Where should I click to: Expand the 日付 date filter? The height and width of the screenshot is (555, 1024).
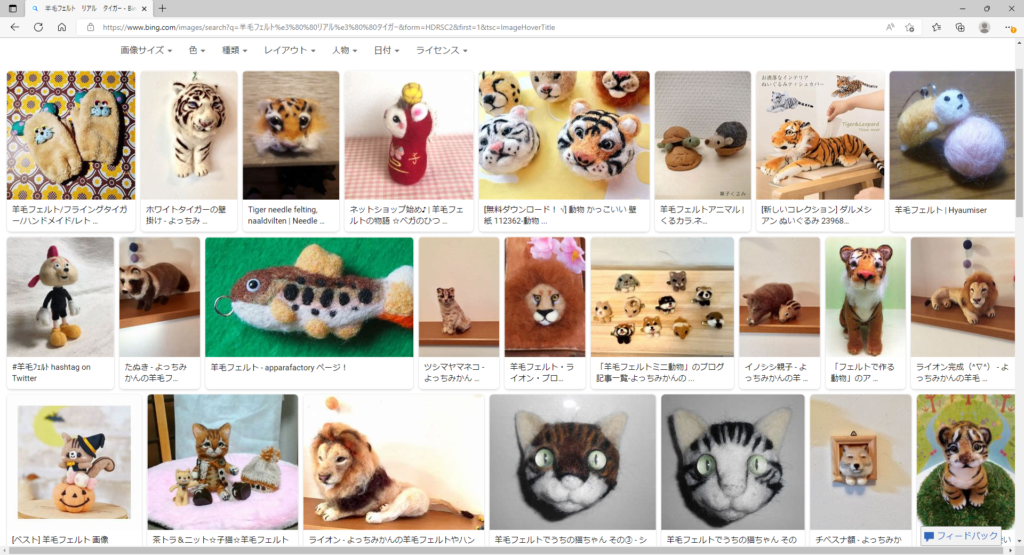point(387,50)
